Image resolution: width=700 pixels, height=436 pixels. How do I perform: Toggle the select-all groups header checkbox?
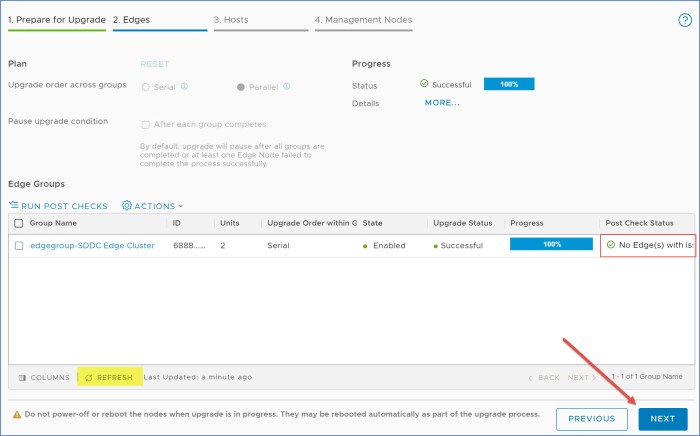[x=19, y=223]
